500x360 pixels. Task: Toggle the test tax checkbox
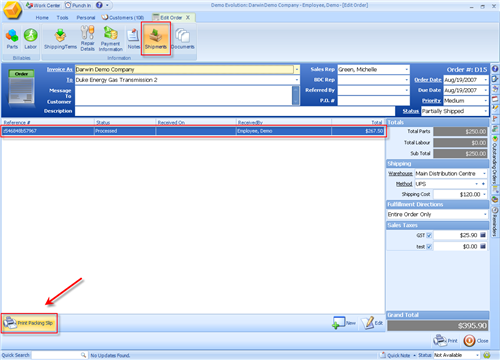pyautogui.click(x=429, y=247)
